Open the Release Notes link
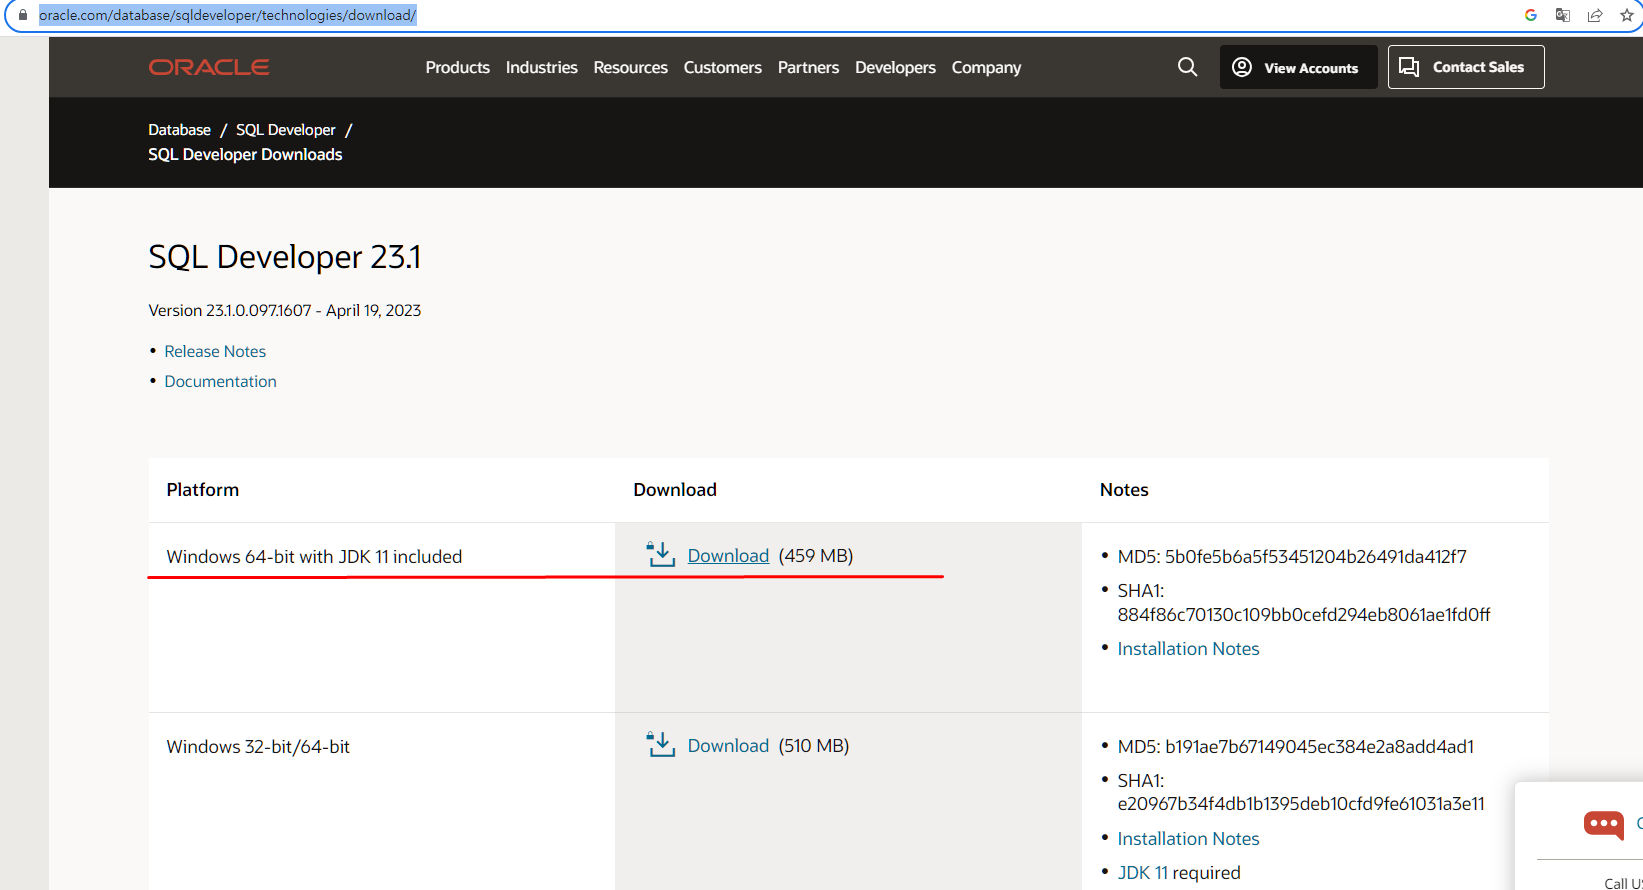1643x890 pixels. (x=215, y=351)
